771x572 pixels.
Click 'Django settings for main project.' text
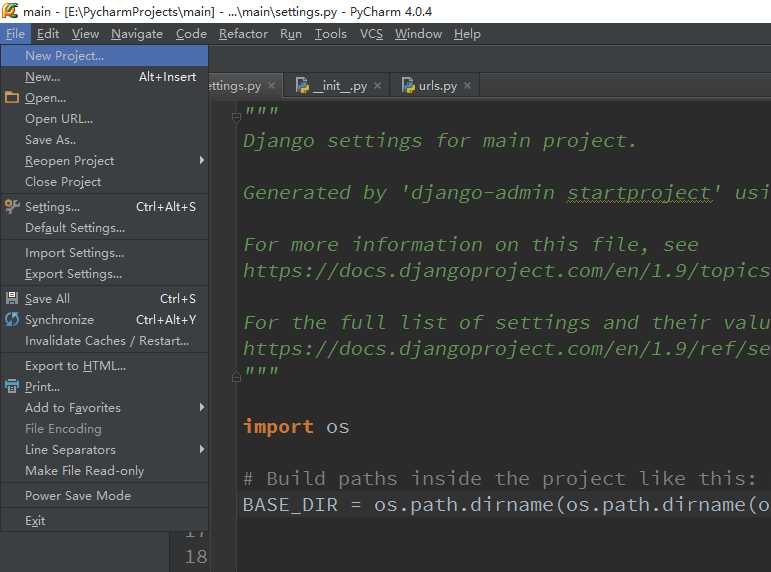(x=439, y=141)
